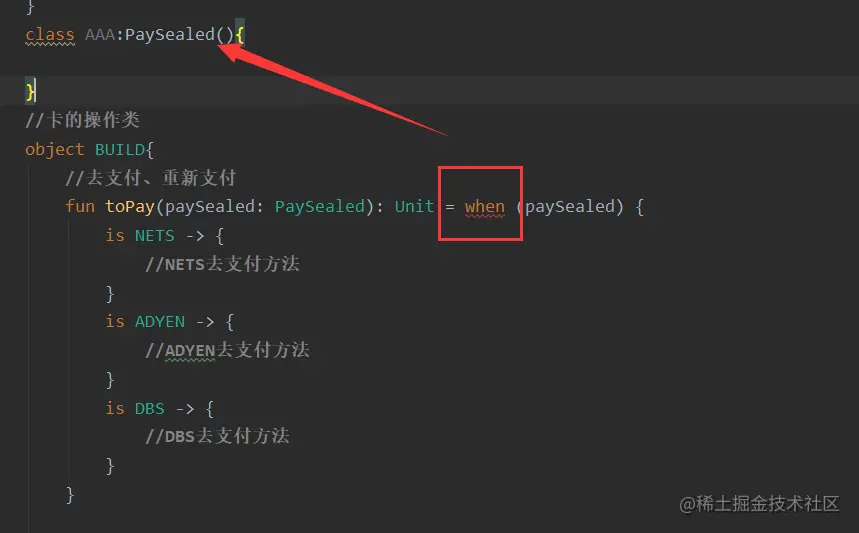
Task: Click the 'fun' keyword
Action: point(80,207)
